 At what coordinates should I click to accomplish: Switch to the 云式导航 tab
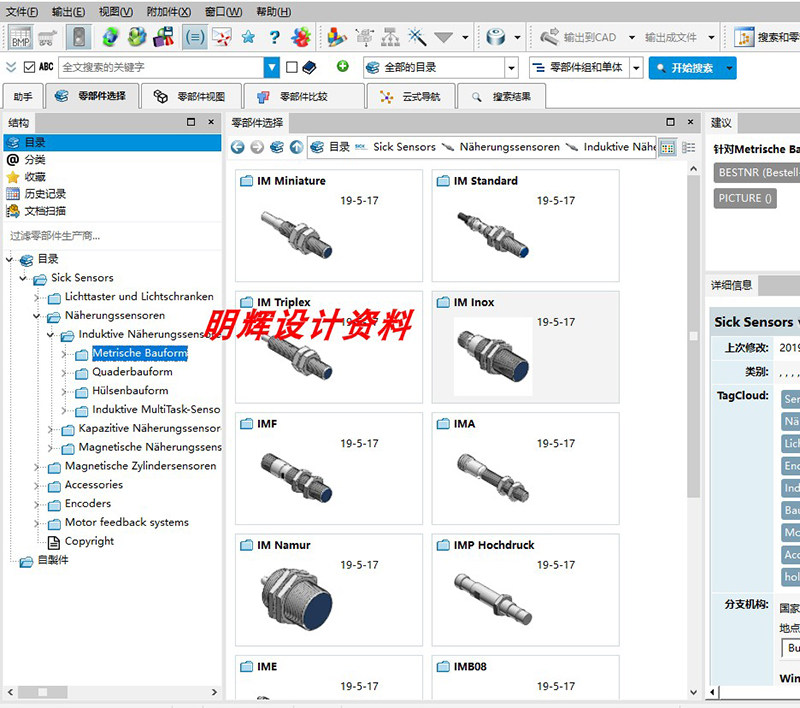coord(411,96)
